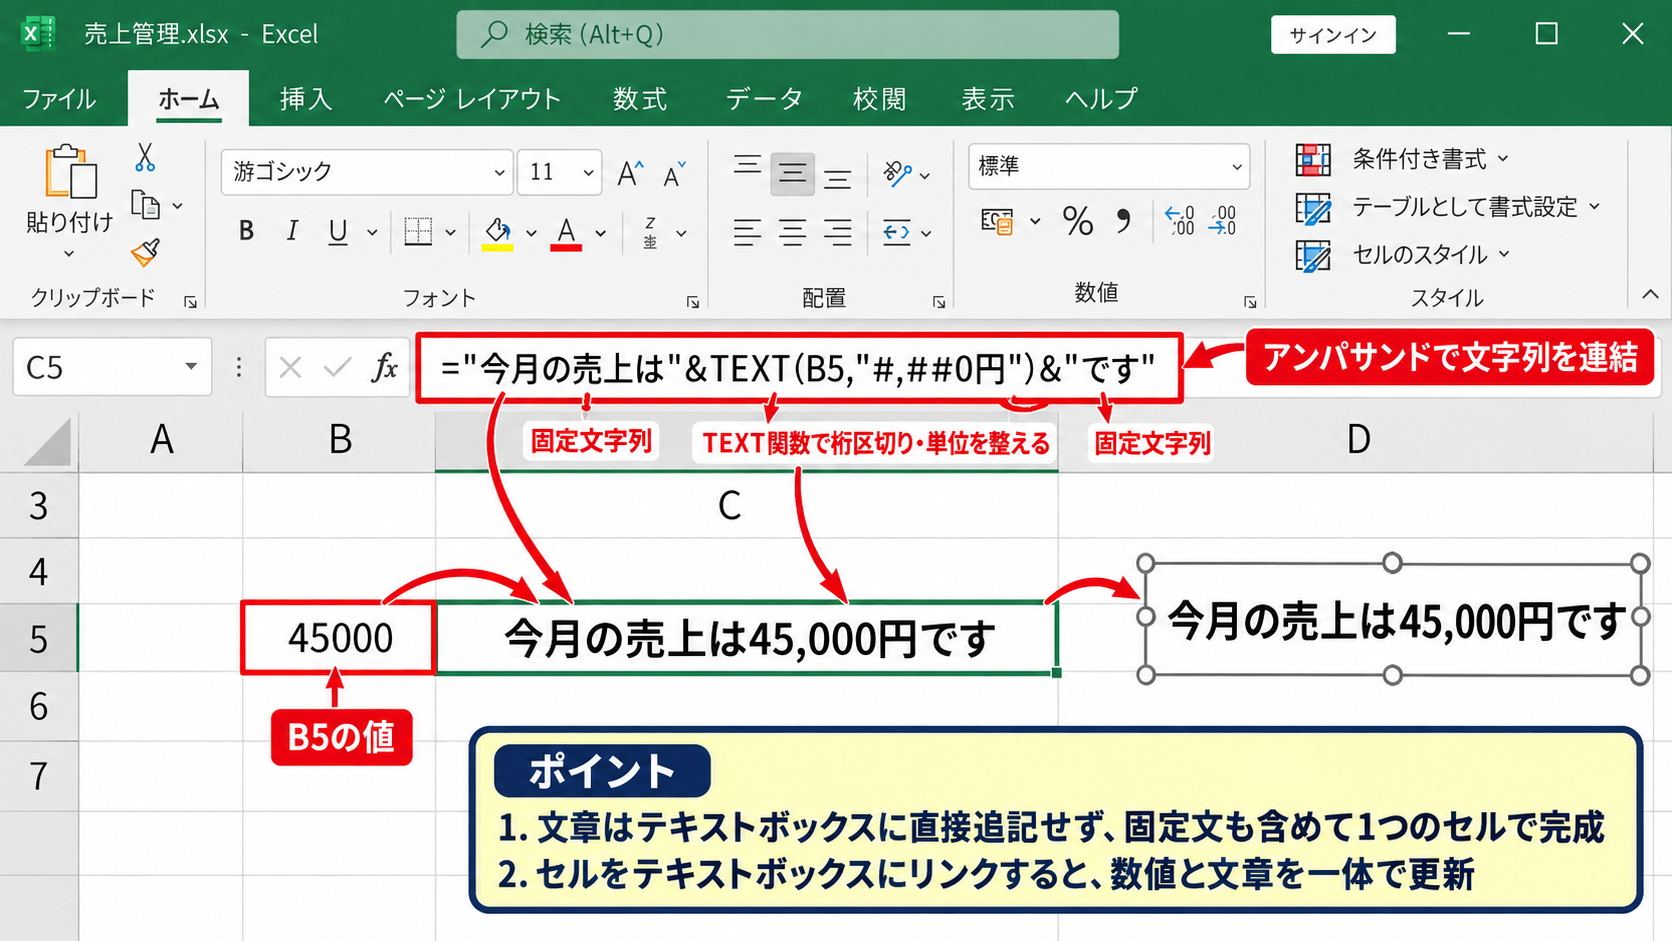Click the Cut scissors icon

(x=146, y=157)
